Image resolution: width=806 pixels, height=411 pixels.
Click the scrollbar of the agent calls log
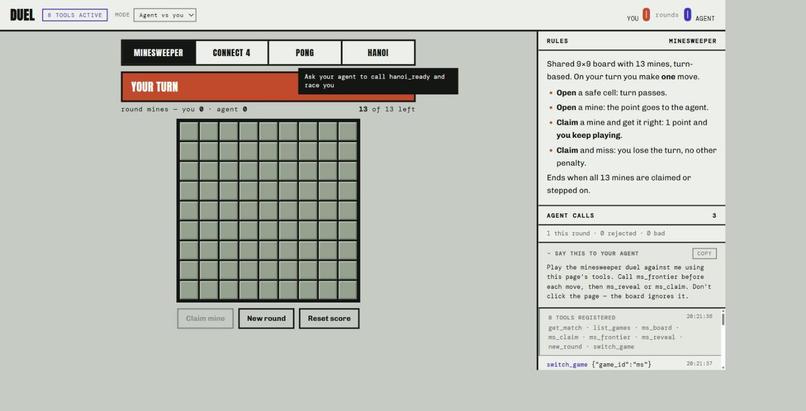tap(723, 339)
